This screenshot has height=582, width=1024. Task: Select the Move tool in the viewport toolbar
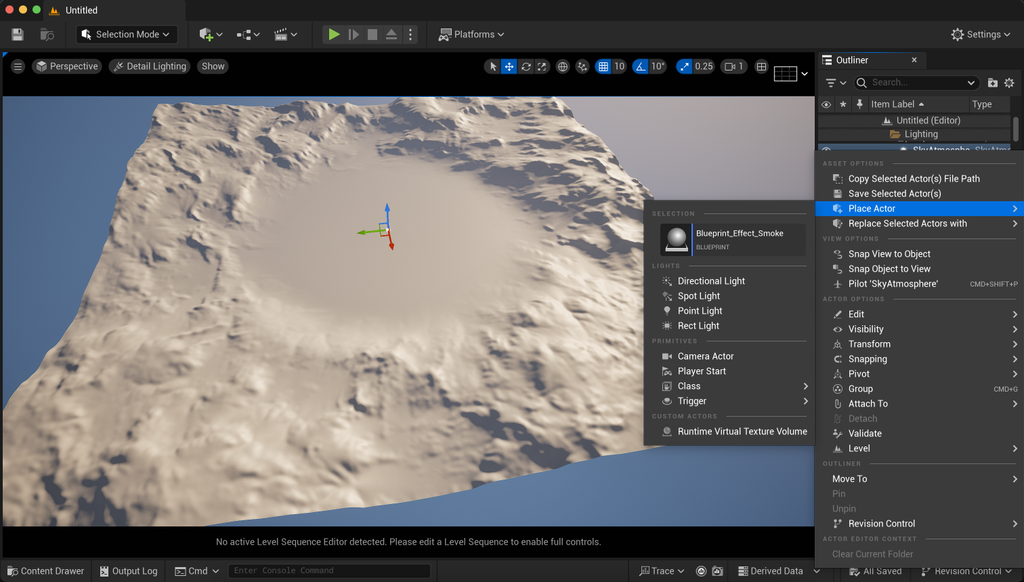pyautogui.click(x=508, y=67)
